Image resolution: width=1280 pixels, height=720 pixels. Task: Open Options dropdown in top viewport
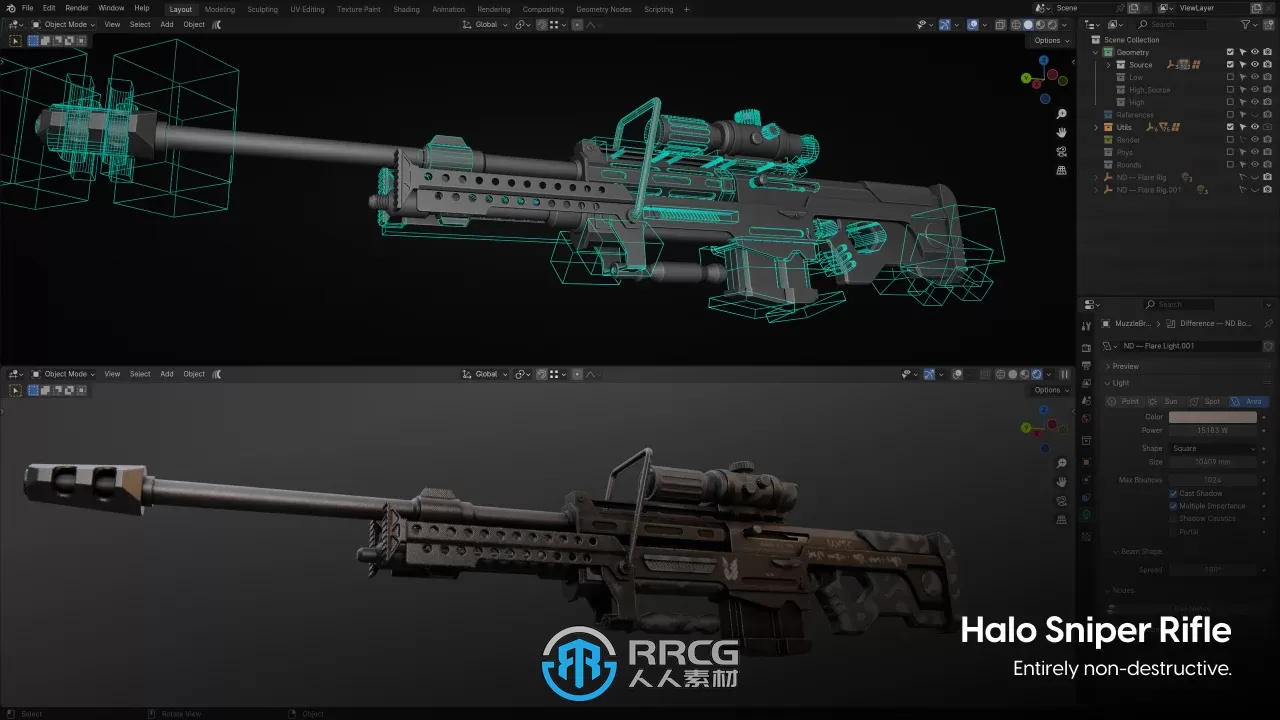[1050, 41]
